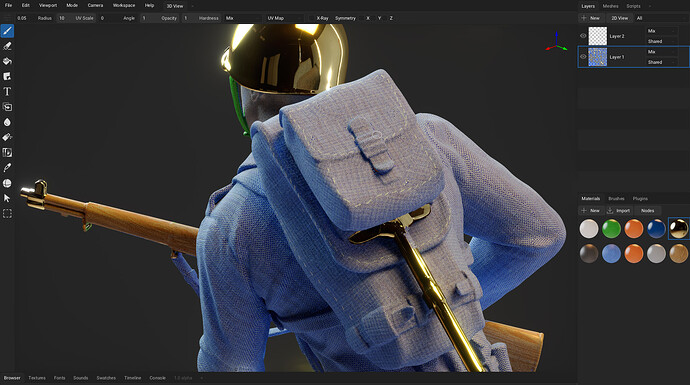Select the Gizmo arrow tool
Screen dimensions: 690x385
7,198
